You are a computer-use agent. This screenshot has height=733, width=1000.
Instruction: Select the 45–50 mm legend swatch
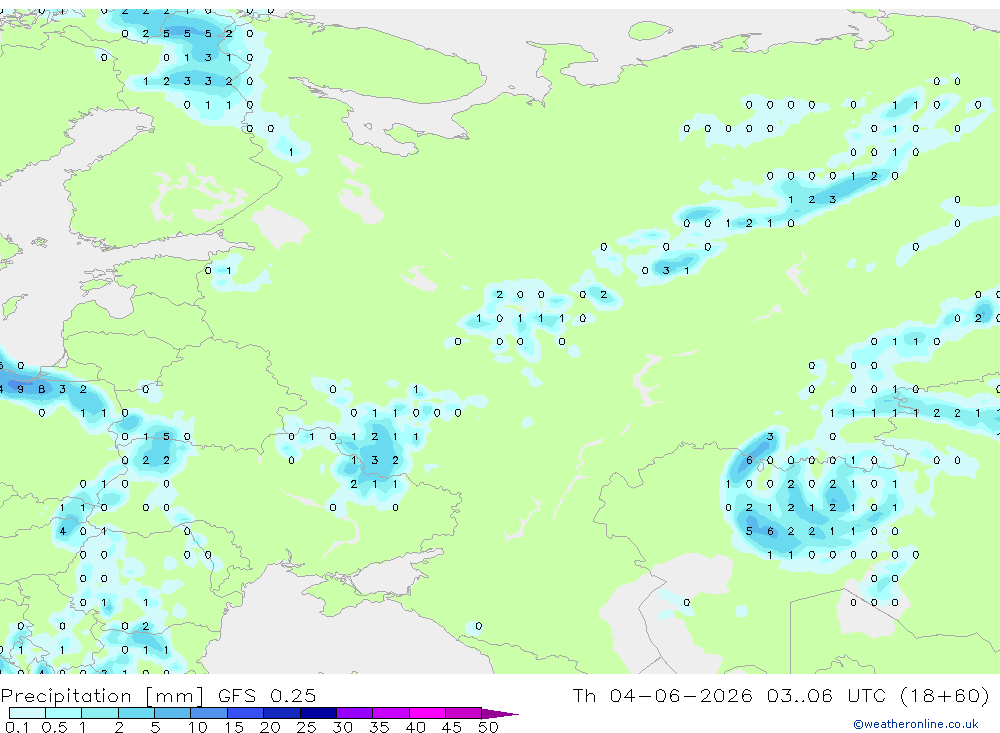pos(464,713)
